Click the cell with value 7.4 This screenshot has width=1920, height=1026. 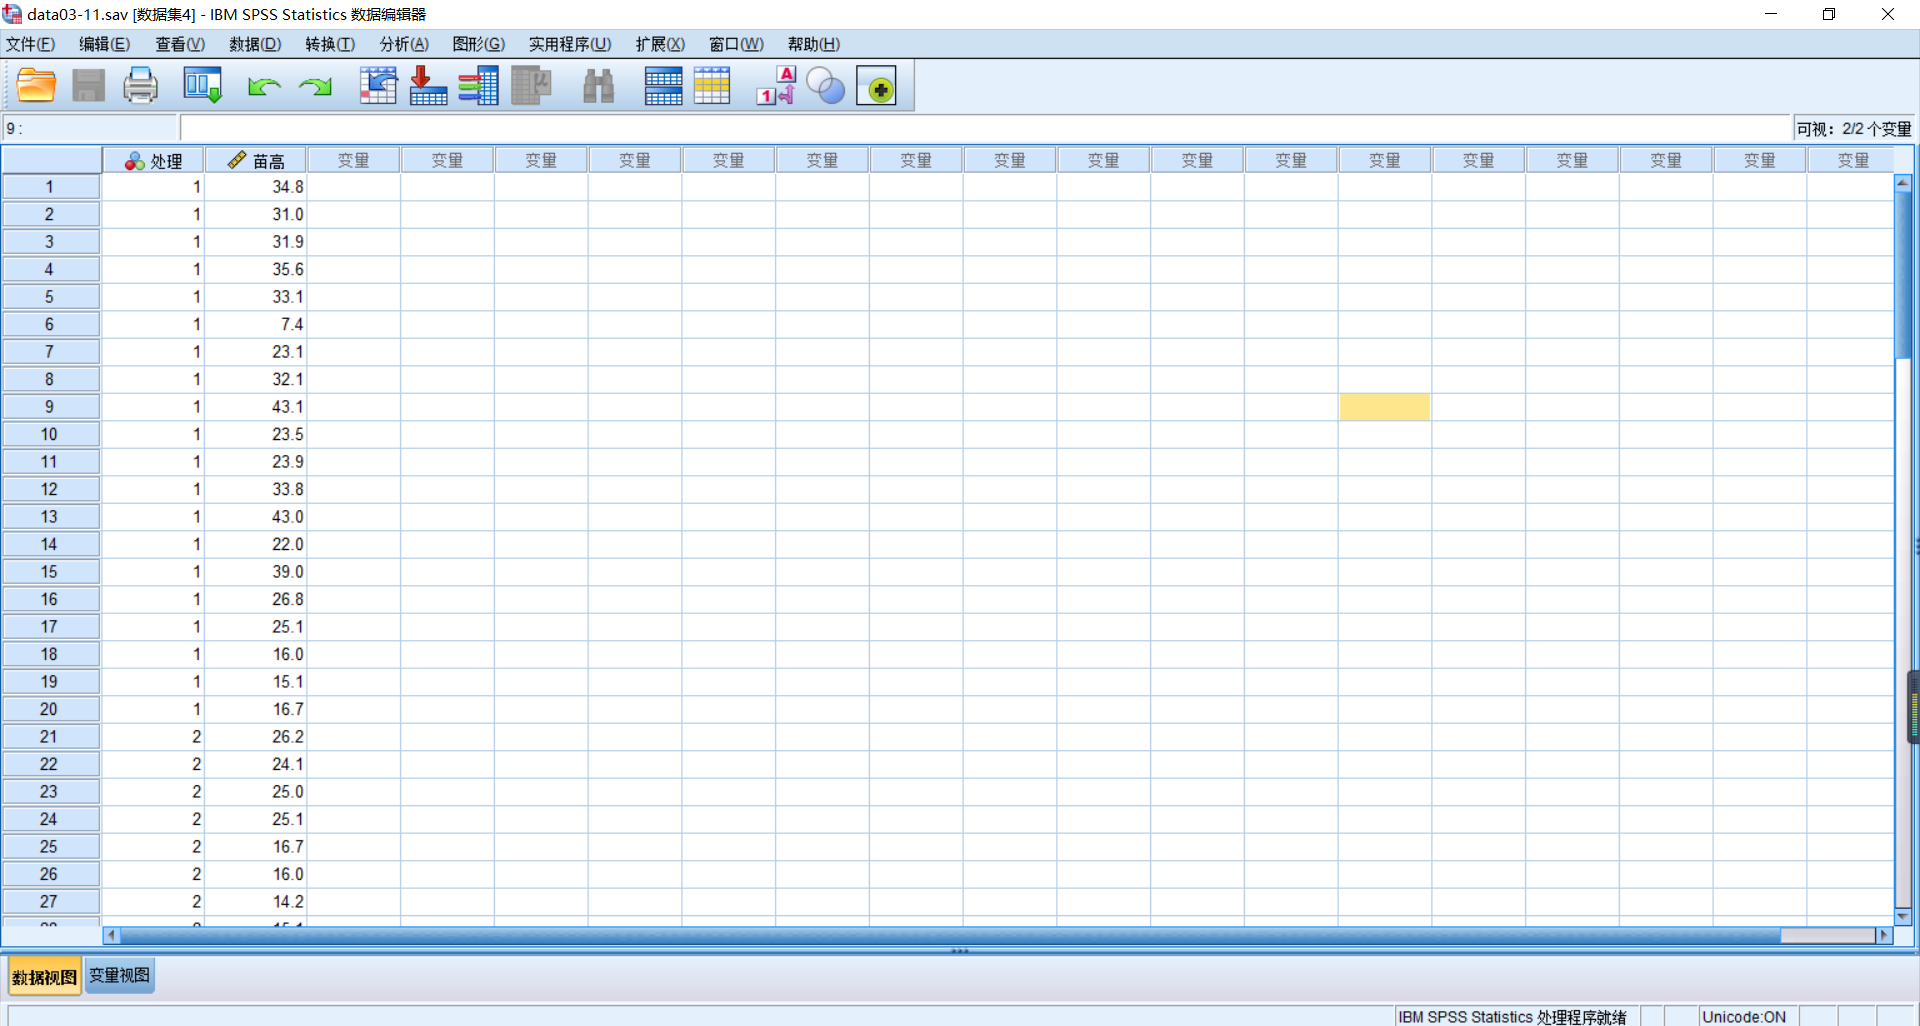tap(256, 324)
